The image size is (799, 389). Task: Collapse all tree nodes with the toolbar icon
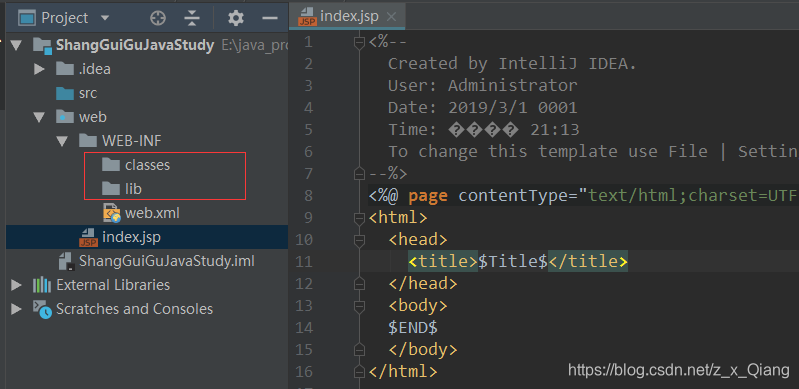coord(192,18)
